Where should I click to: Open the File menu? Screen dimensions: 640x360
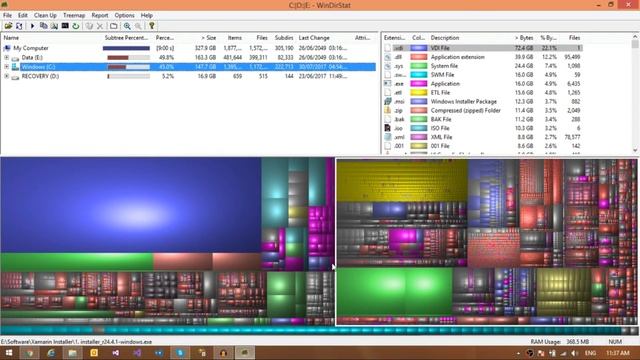[x=7, y=16]
